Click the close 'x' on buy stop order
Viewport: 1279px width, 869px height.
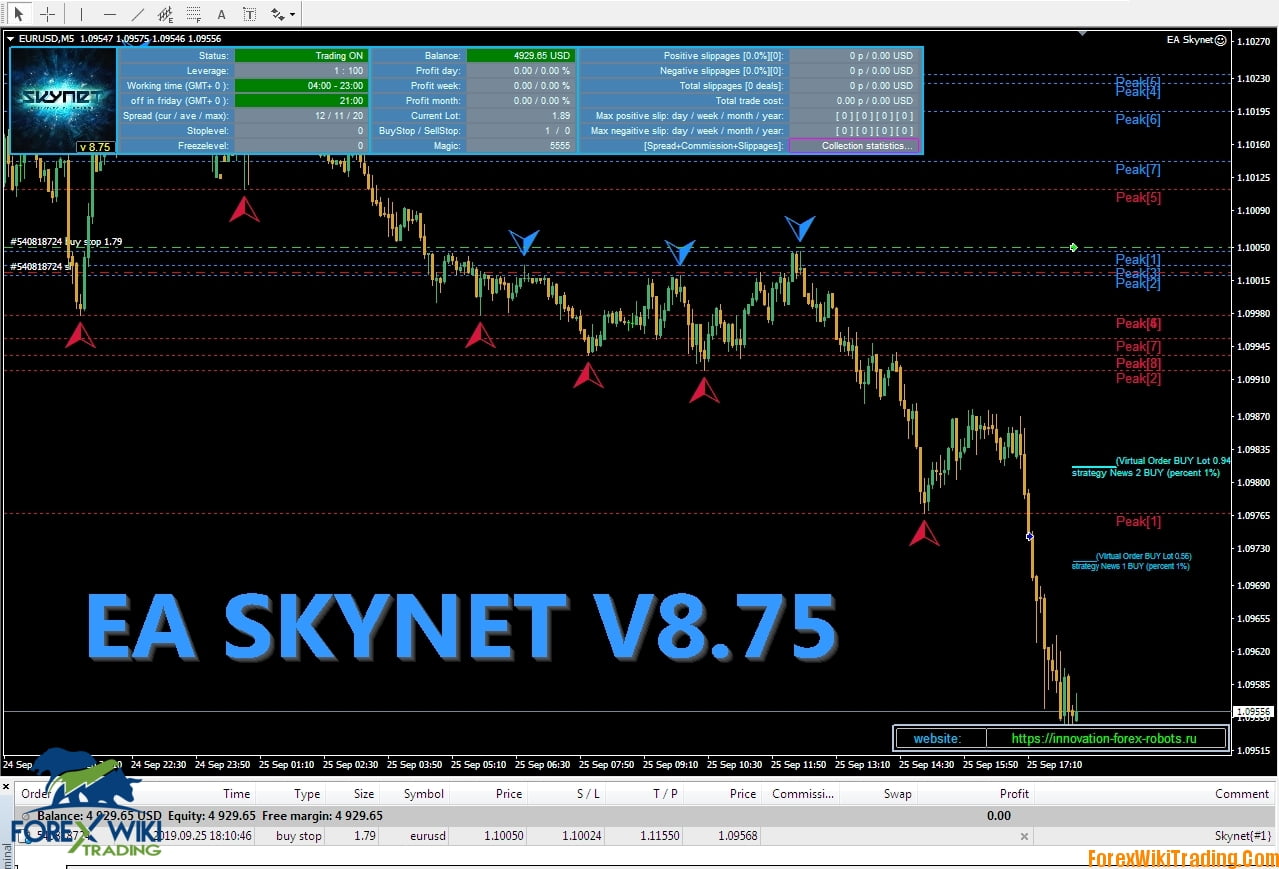(1023, 836)
